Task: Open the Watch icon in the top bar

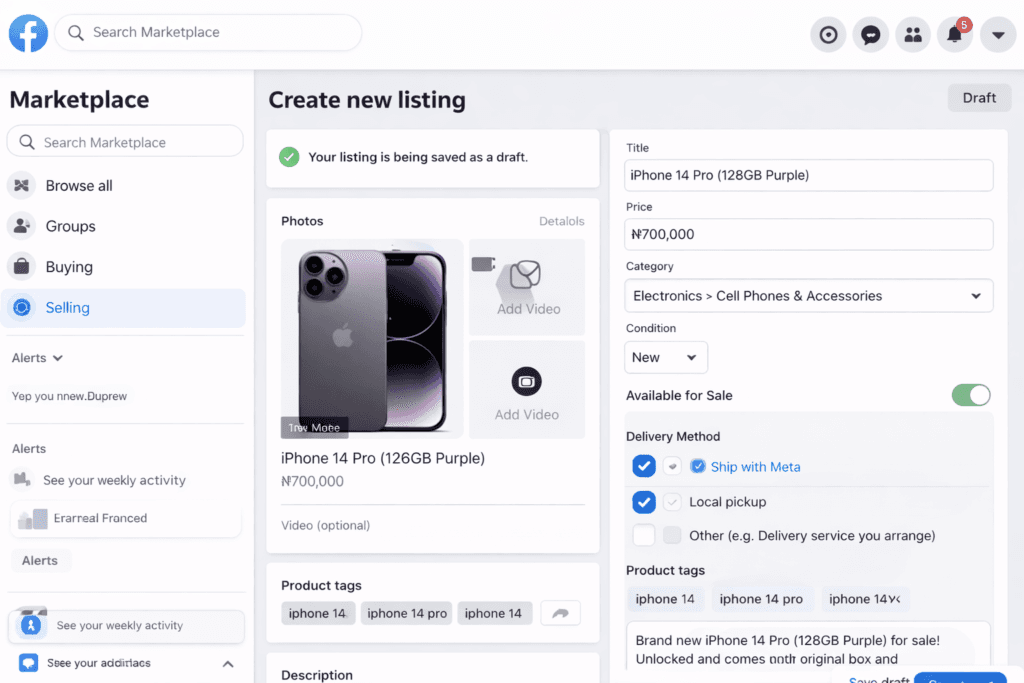Action: 828,33
